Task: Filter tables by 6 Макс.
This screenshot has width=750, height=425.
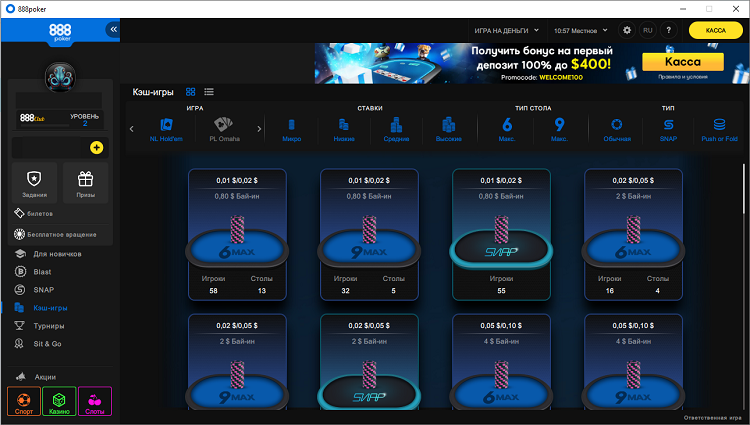Action: [507, 129]
